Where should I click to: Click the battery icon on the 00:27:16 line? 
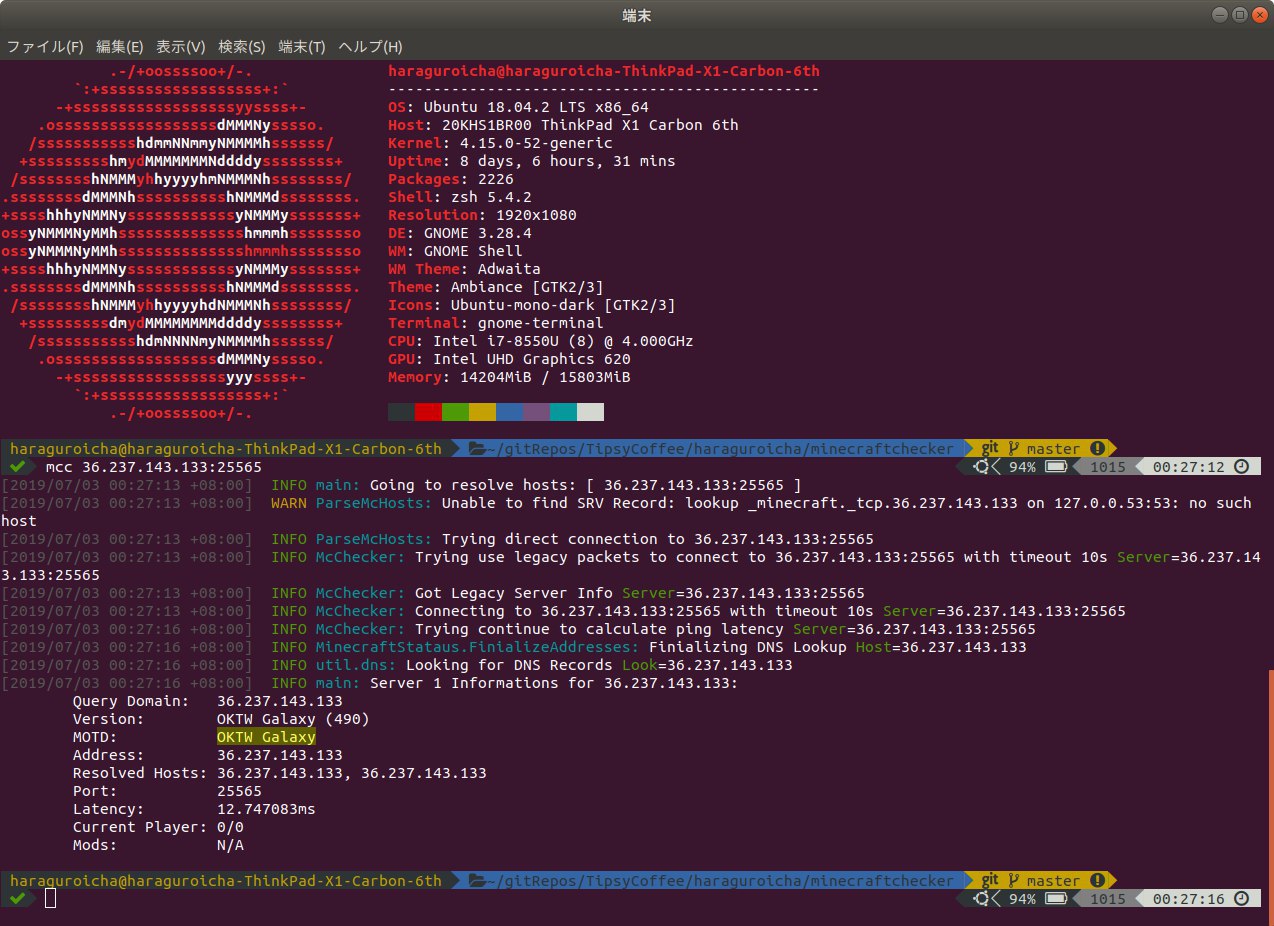tap(1055, 899)
